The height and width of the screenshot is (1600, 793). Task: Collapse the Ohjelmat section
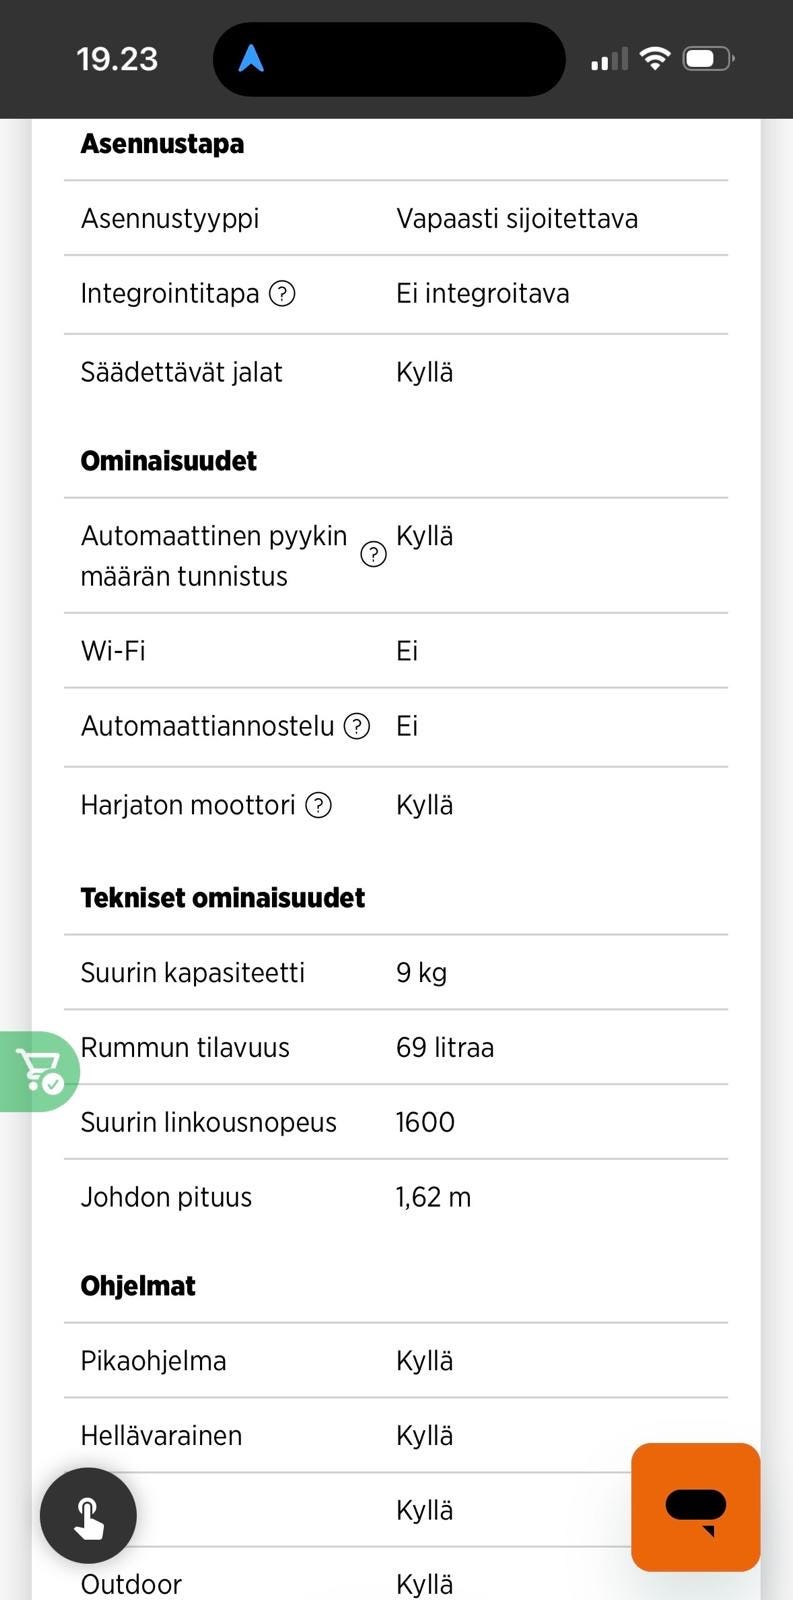point(137,1285)
